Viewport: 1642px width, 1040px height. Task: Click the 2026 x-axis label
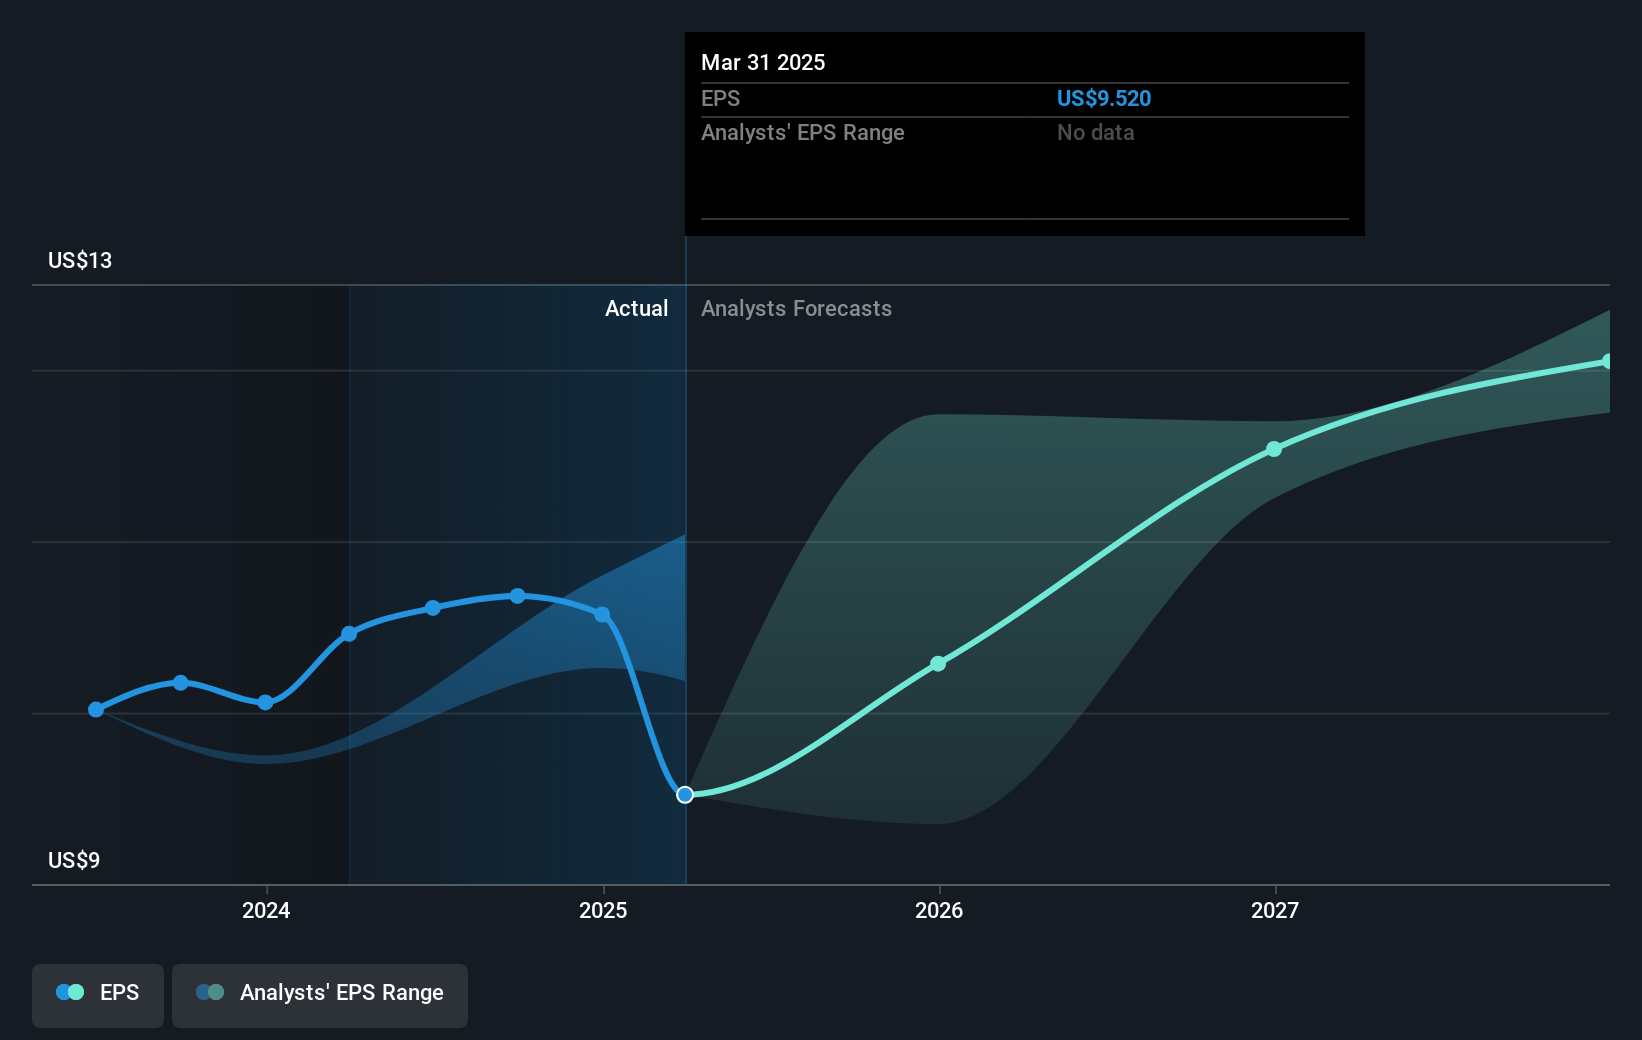[x=939, y=910]
